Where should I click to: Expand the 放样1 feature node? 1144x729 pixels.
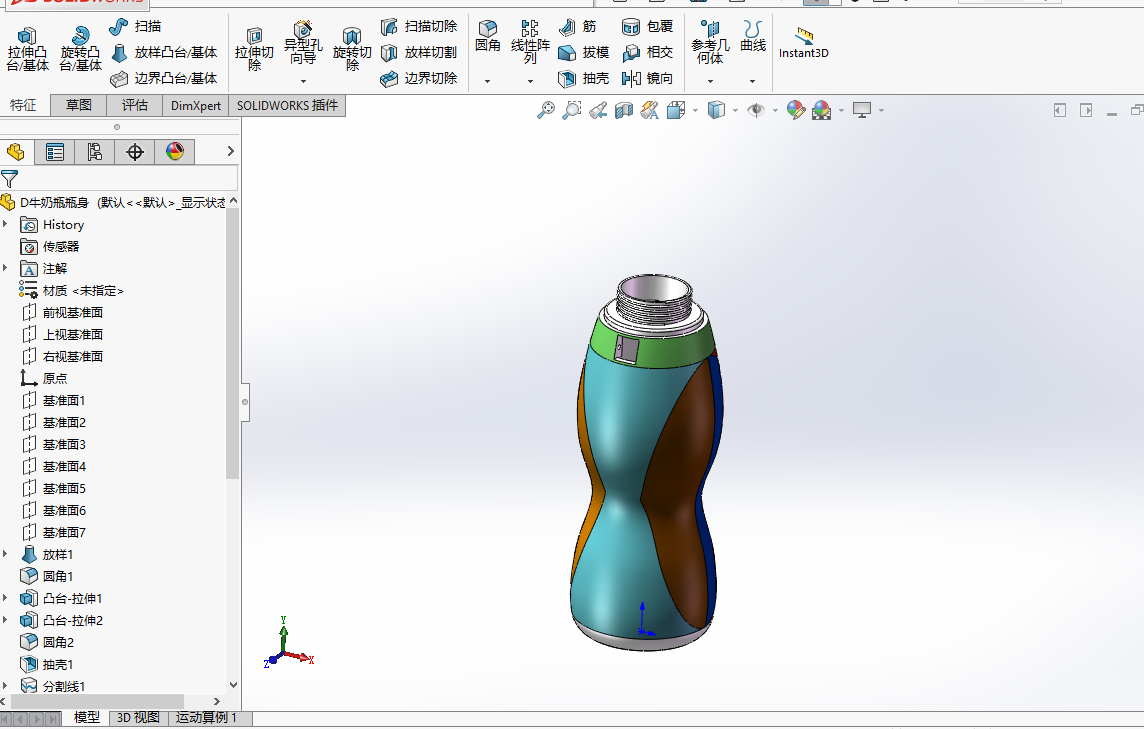[x=6, y=554]
